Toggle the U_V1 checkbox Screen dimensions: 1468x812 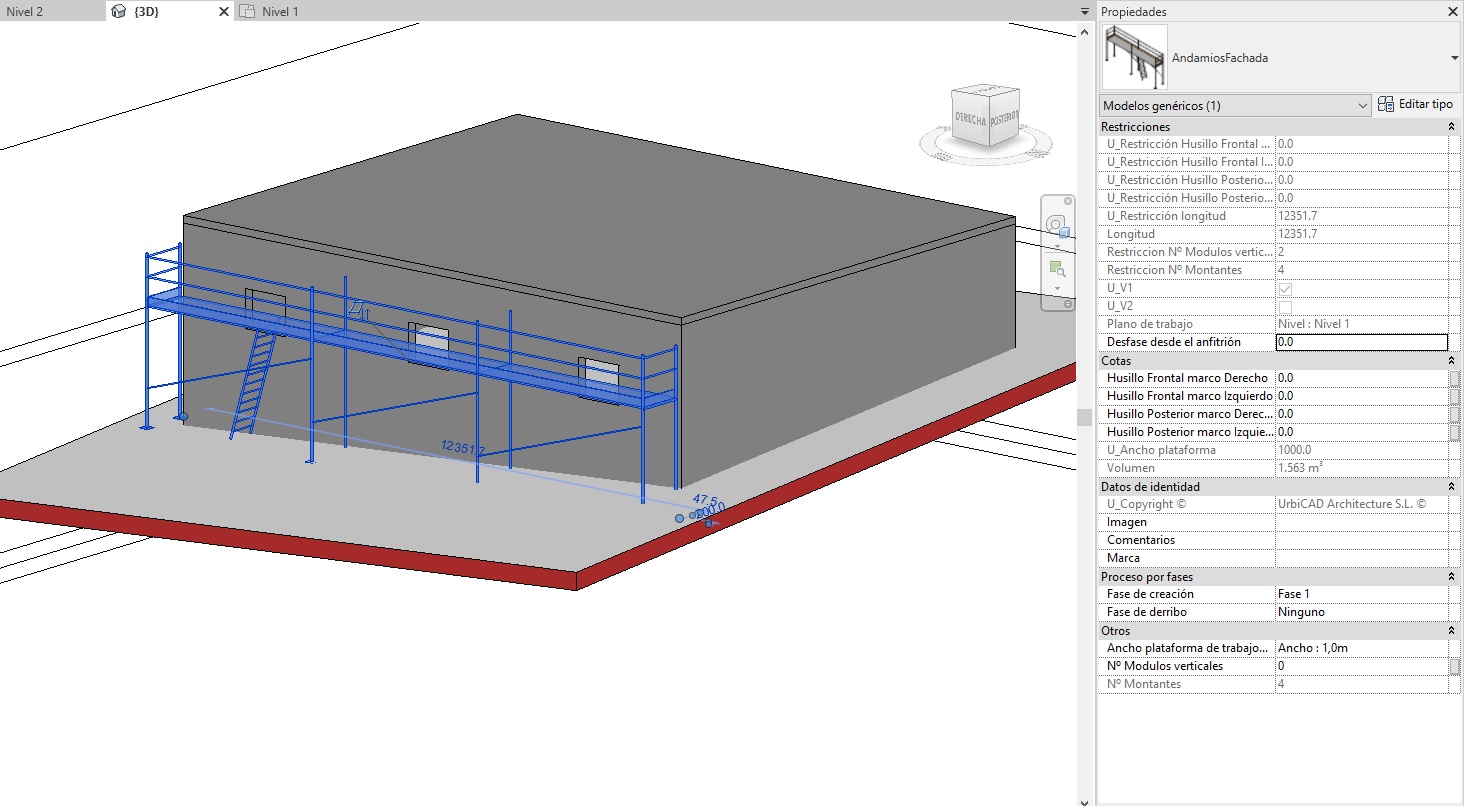1285,288
